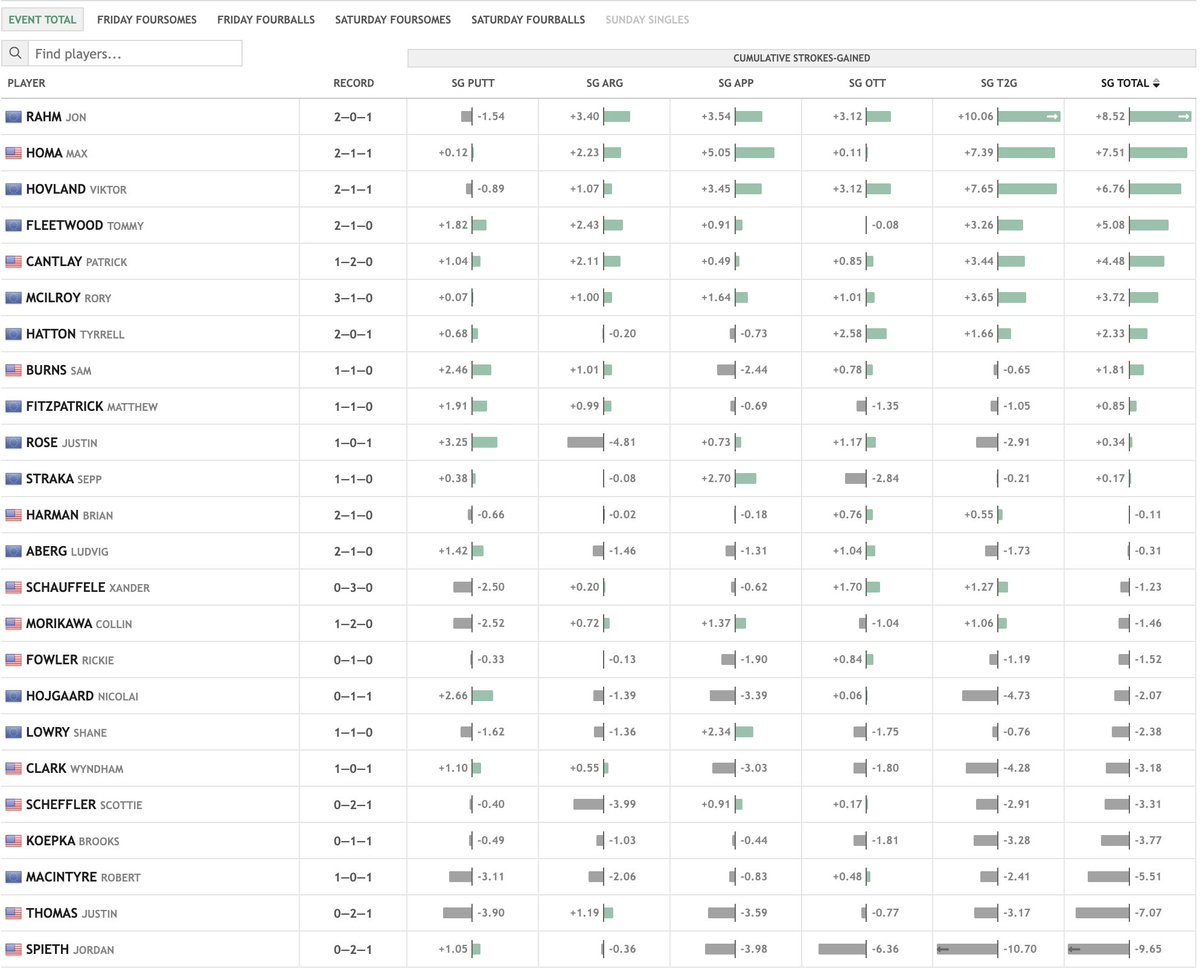Click Thomas's SG Total value -7.07

(x=1148, y=913)
